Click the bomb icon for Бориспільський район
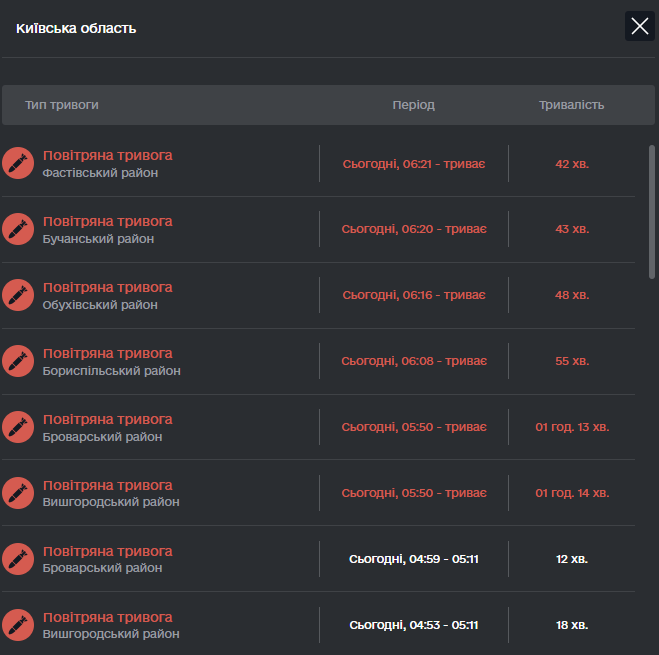Image resolution: width=659 pixels, height=655 pixels. click(18, 361)
